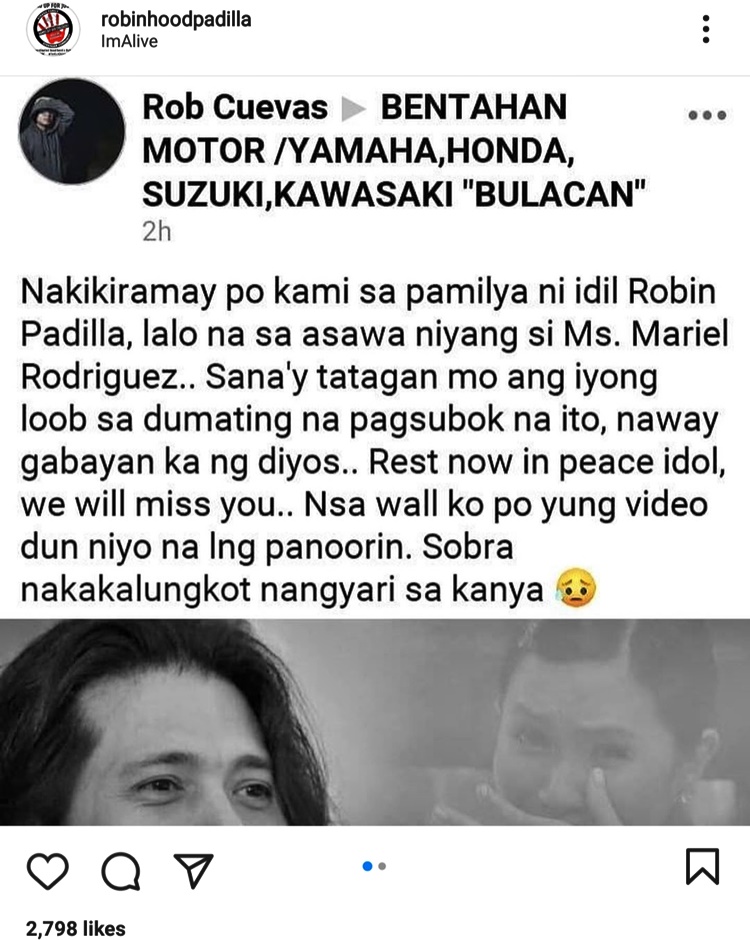Open the horizontal three-dot menu beside Rob Cuevas

707,115
